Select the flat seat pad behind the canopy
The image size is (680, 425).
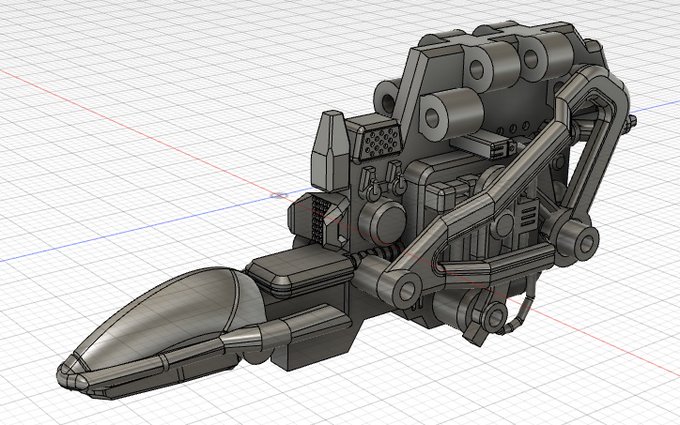300,271
